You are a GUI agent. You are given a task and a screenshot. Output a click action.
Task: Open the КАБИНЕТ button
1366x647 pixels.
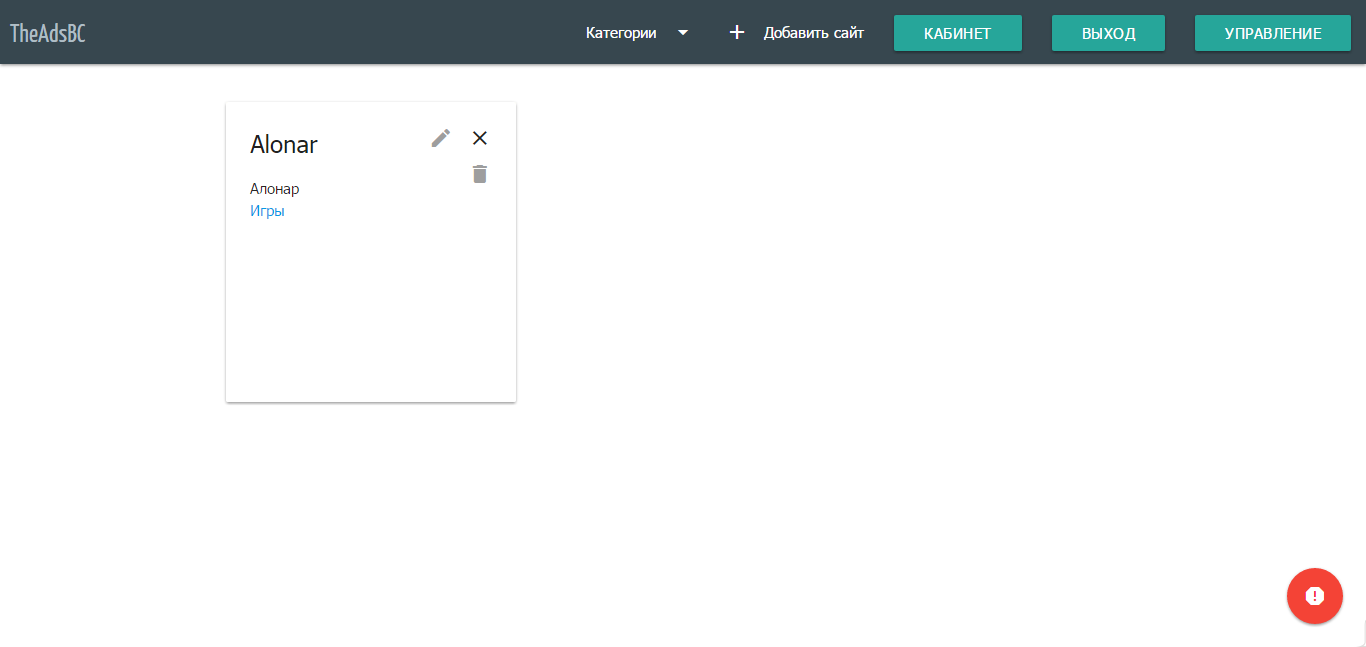click(x=957, y=33)
